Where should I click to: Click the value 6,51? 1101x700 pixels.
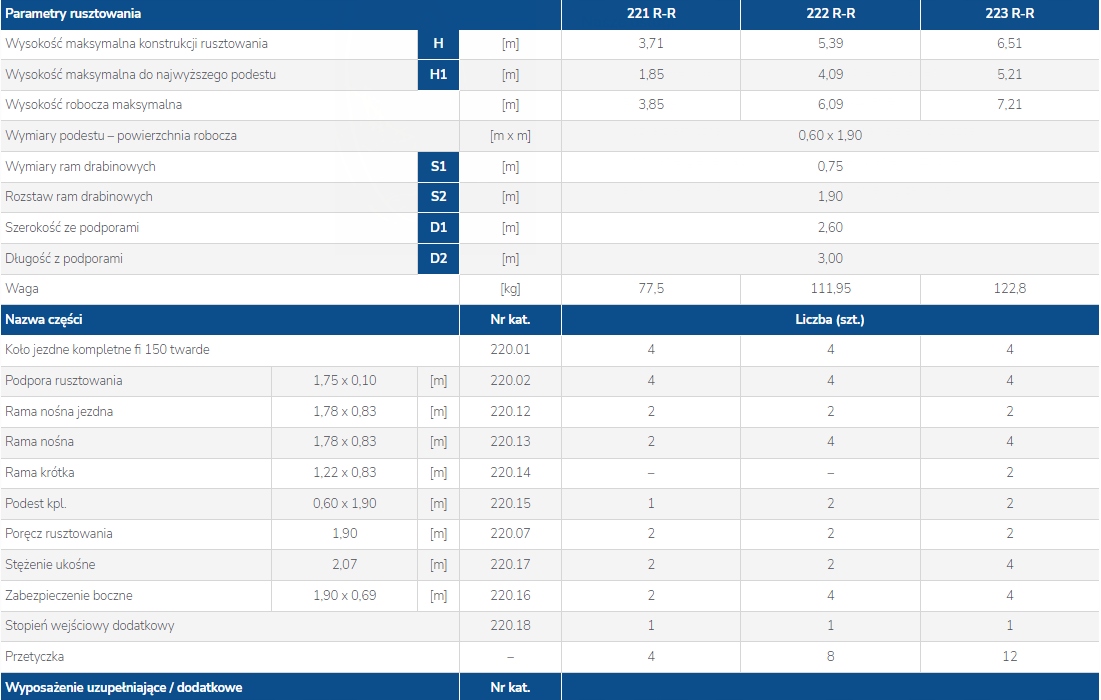pyautogui.click(x=1010, y=44)
